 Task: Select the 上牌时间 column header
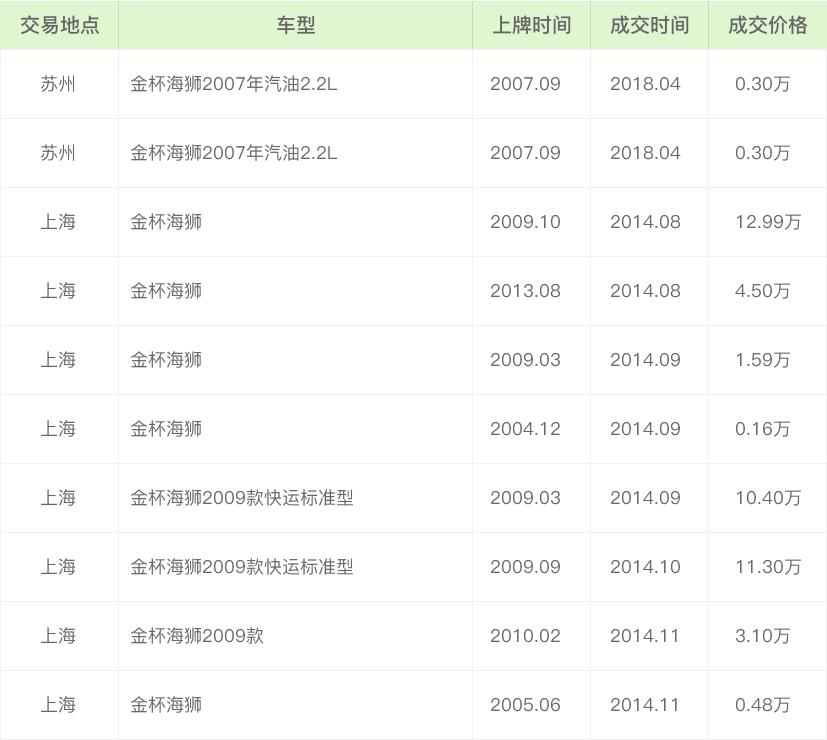(531, 25)
